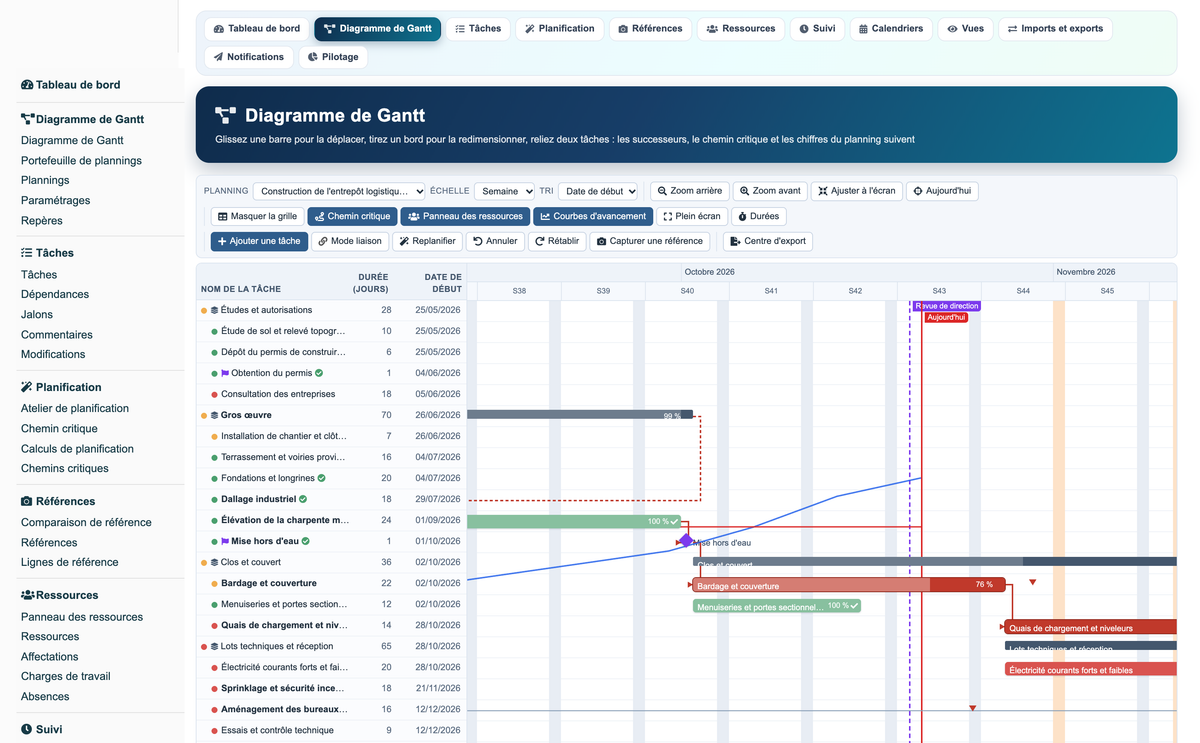This screenshot has width=1200, height=743.
Task: Click Capturer une référence
Action: click(650, 241)
